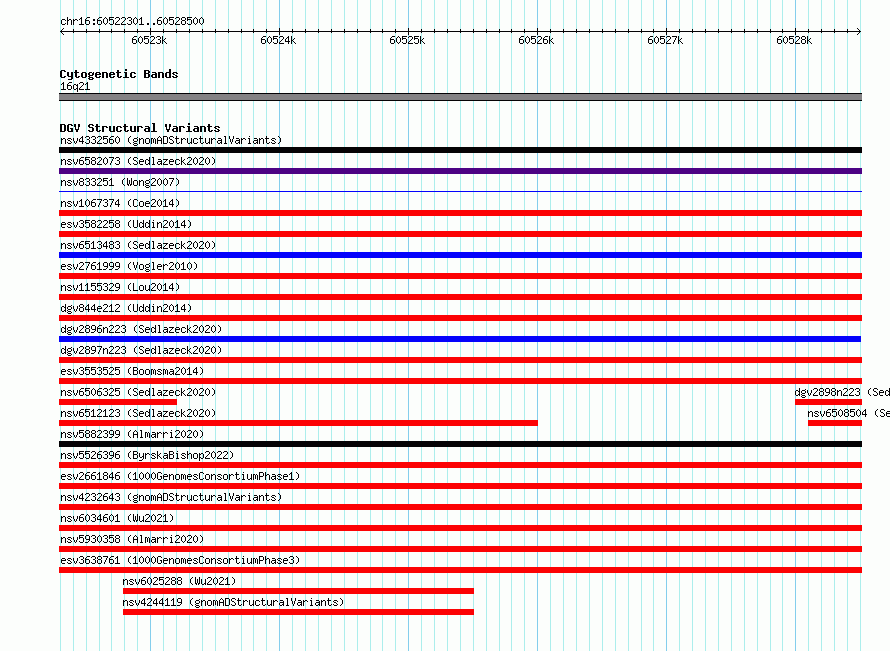Click the chr16:60522301..60528500 coordinate label
Viewport: 890px width, 651px height.
point(132,22)
